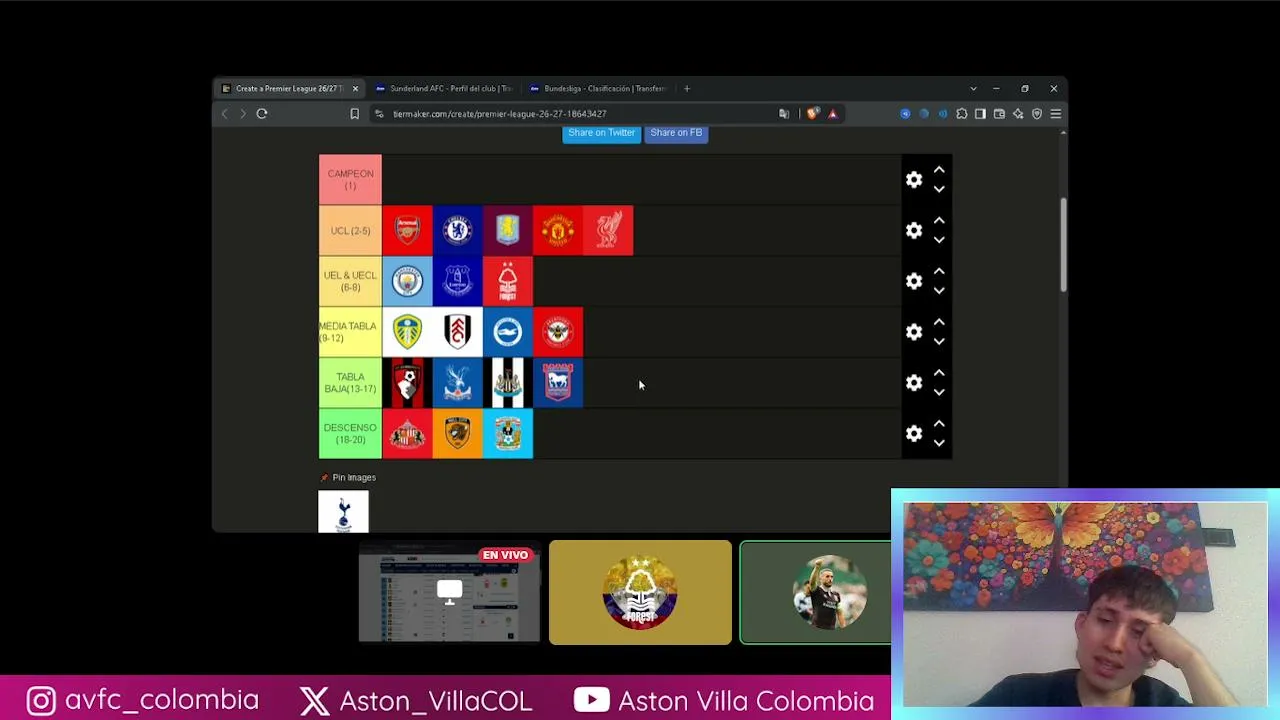Screen dimensions: 1280x720
Task: Open settings gear for the UCL (2-5) tier
Action: coord(914,231)
